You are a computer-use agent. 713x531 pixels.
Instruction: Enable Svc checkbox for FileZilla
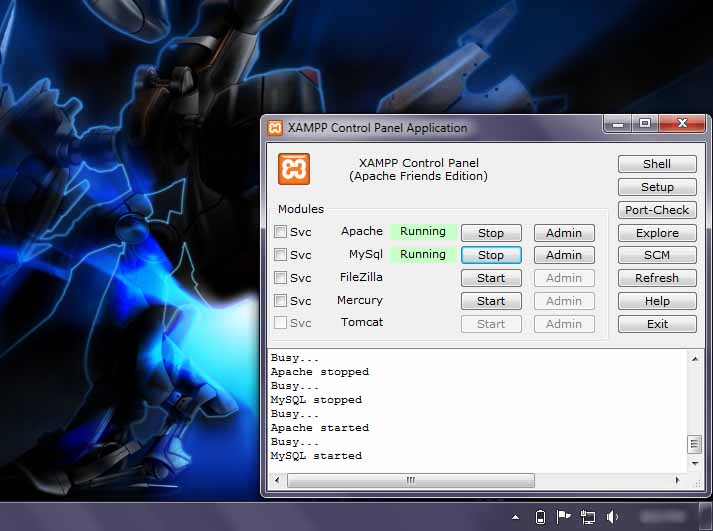click(280, 277)
